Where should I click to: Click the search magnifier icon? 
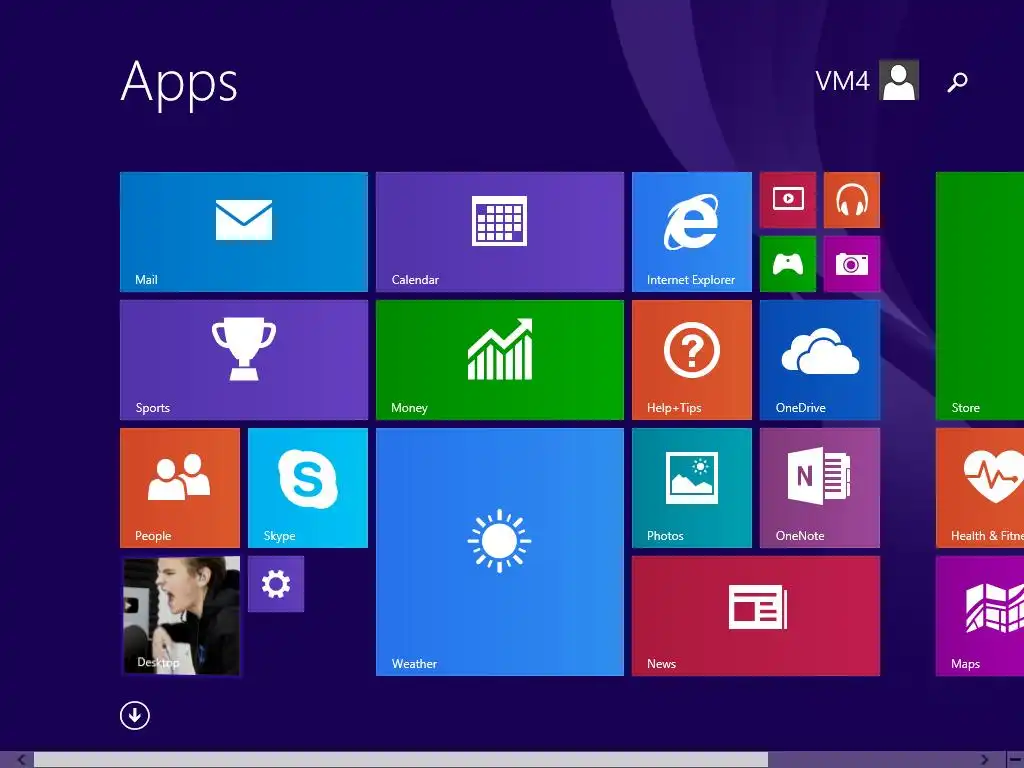click(x=957, y=82)
